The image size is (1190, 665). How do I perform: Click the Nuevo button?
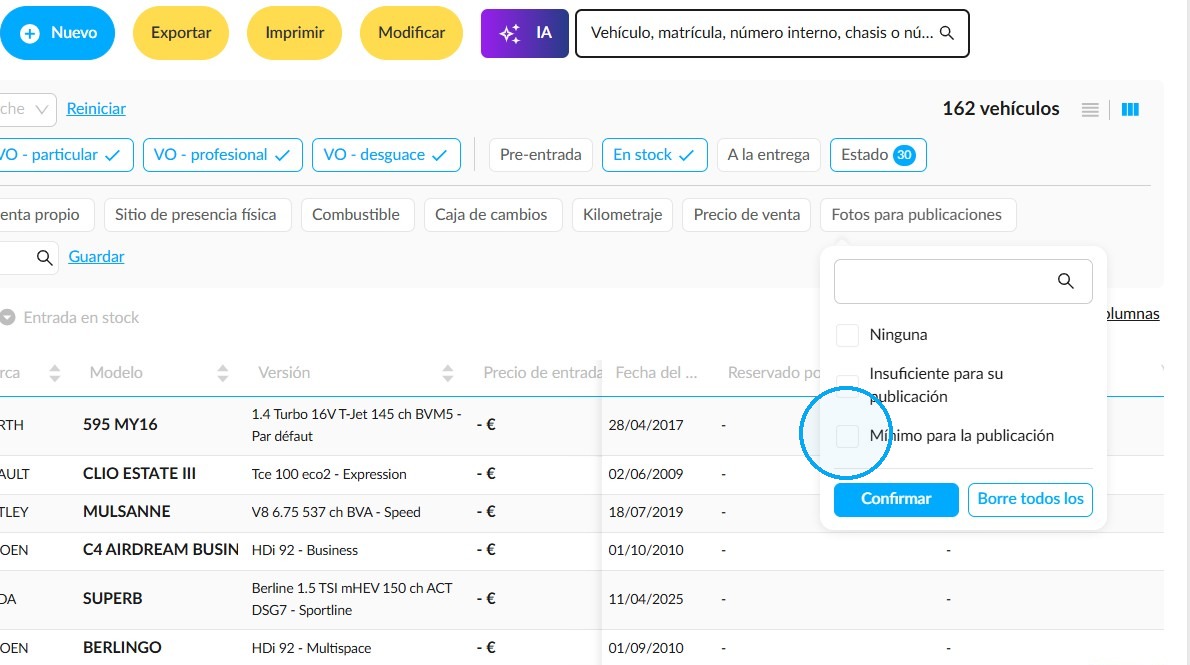pyautogui.click(x=58, y=33)
